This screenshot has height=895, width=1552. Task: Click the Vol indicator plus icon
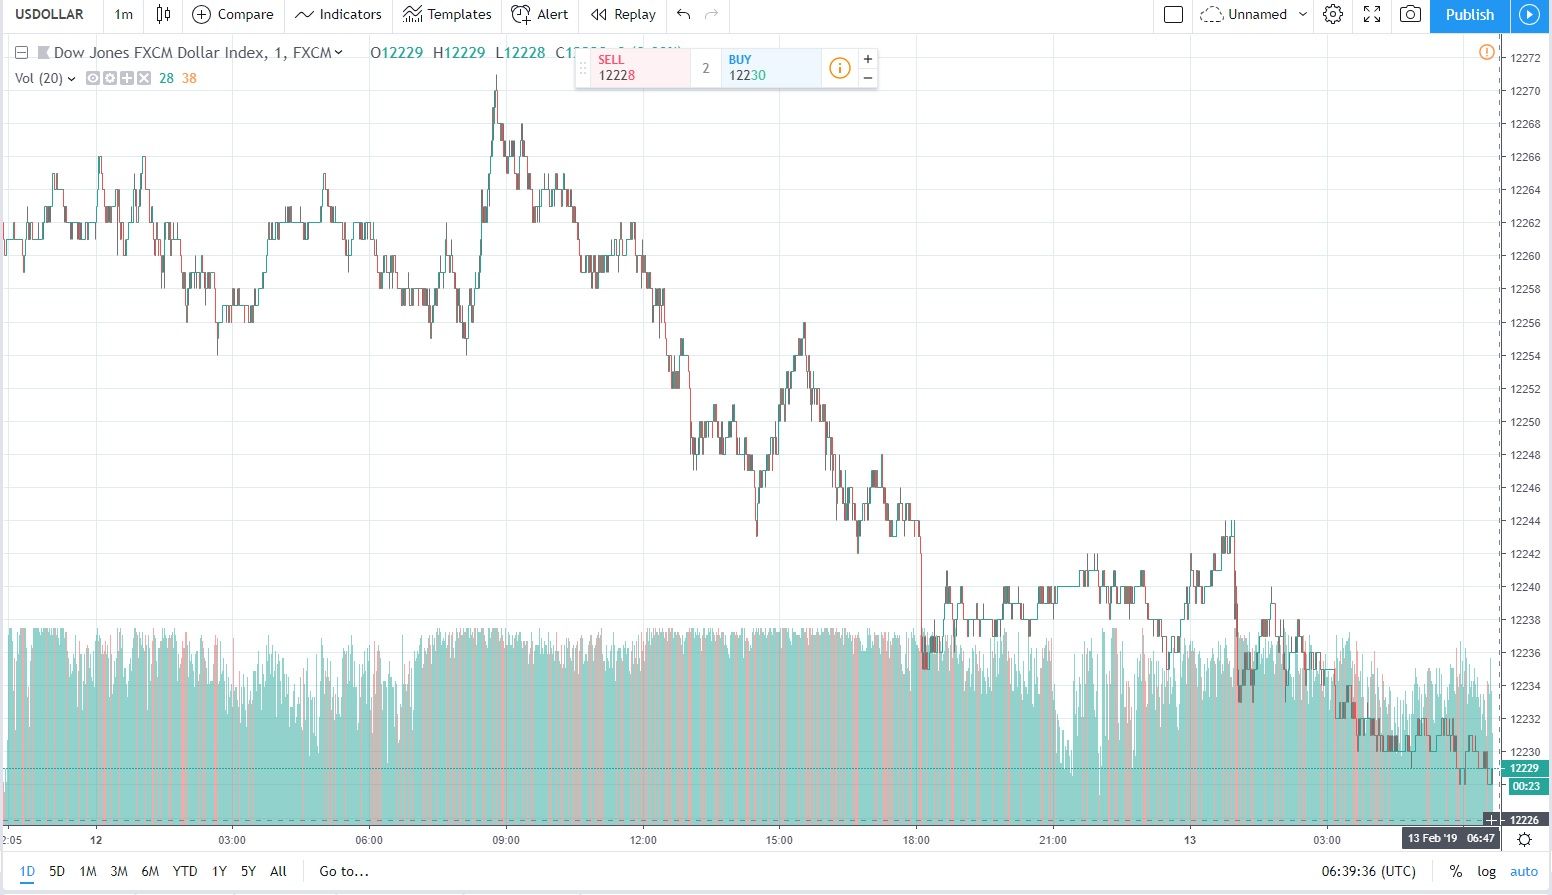click(127, 78)
